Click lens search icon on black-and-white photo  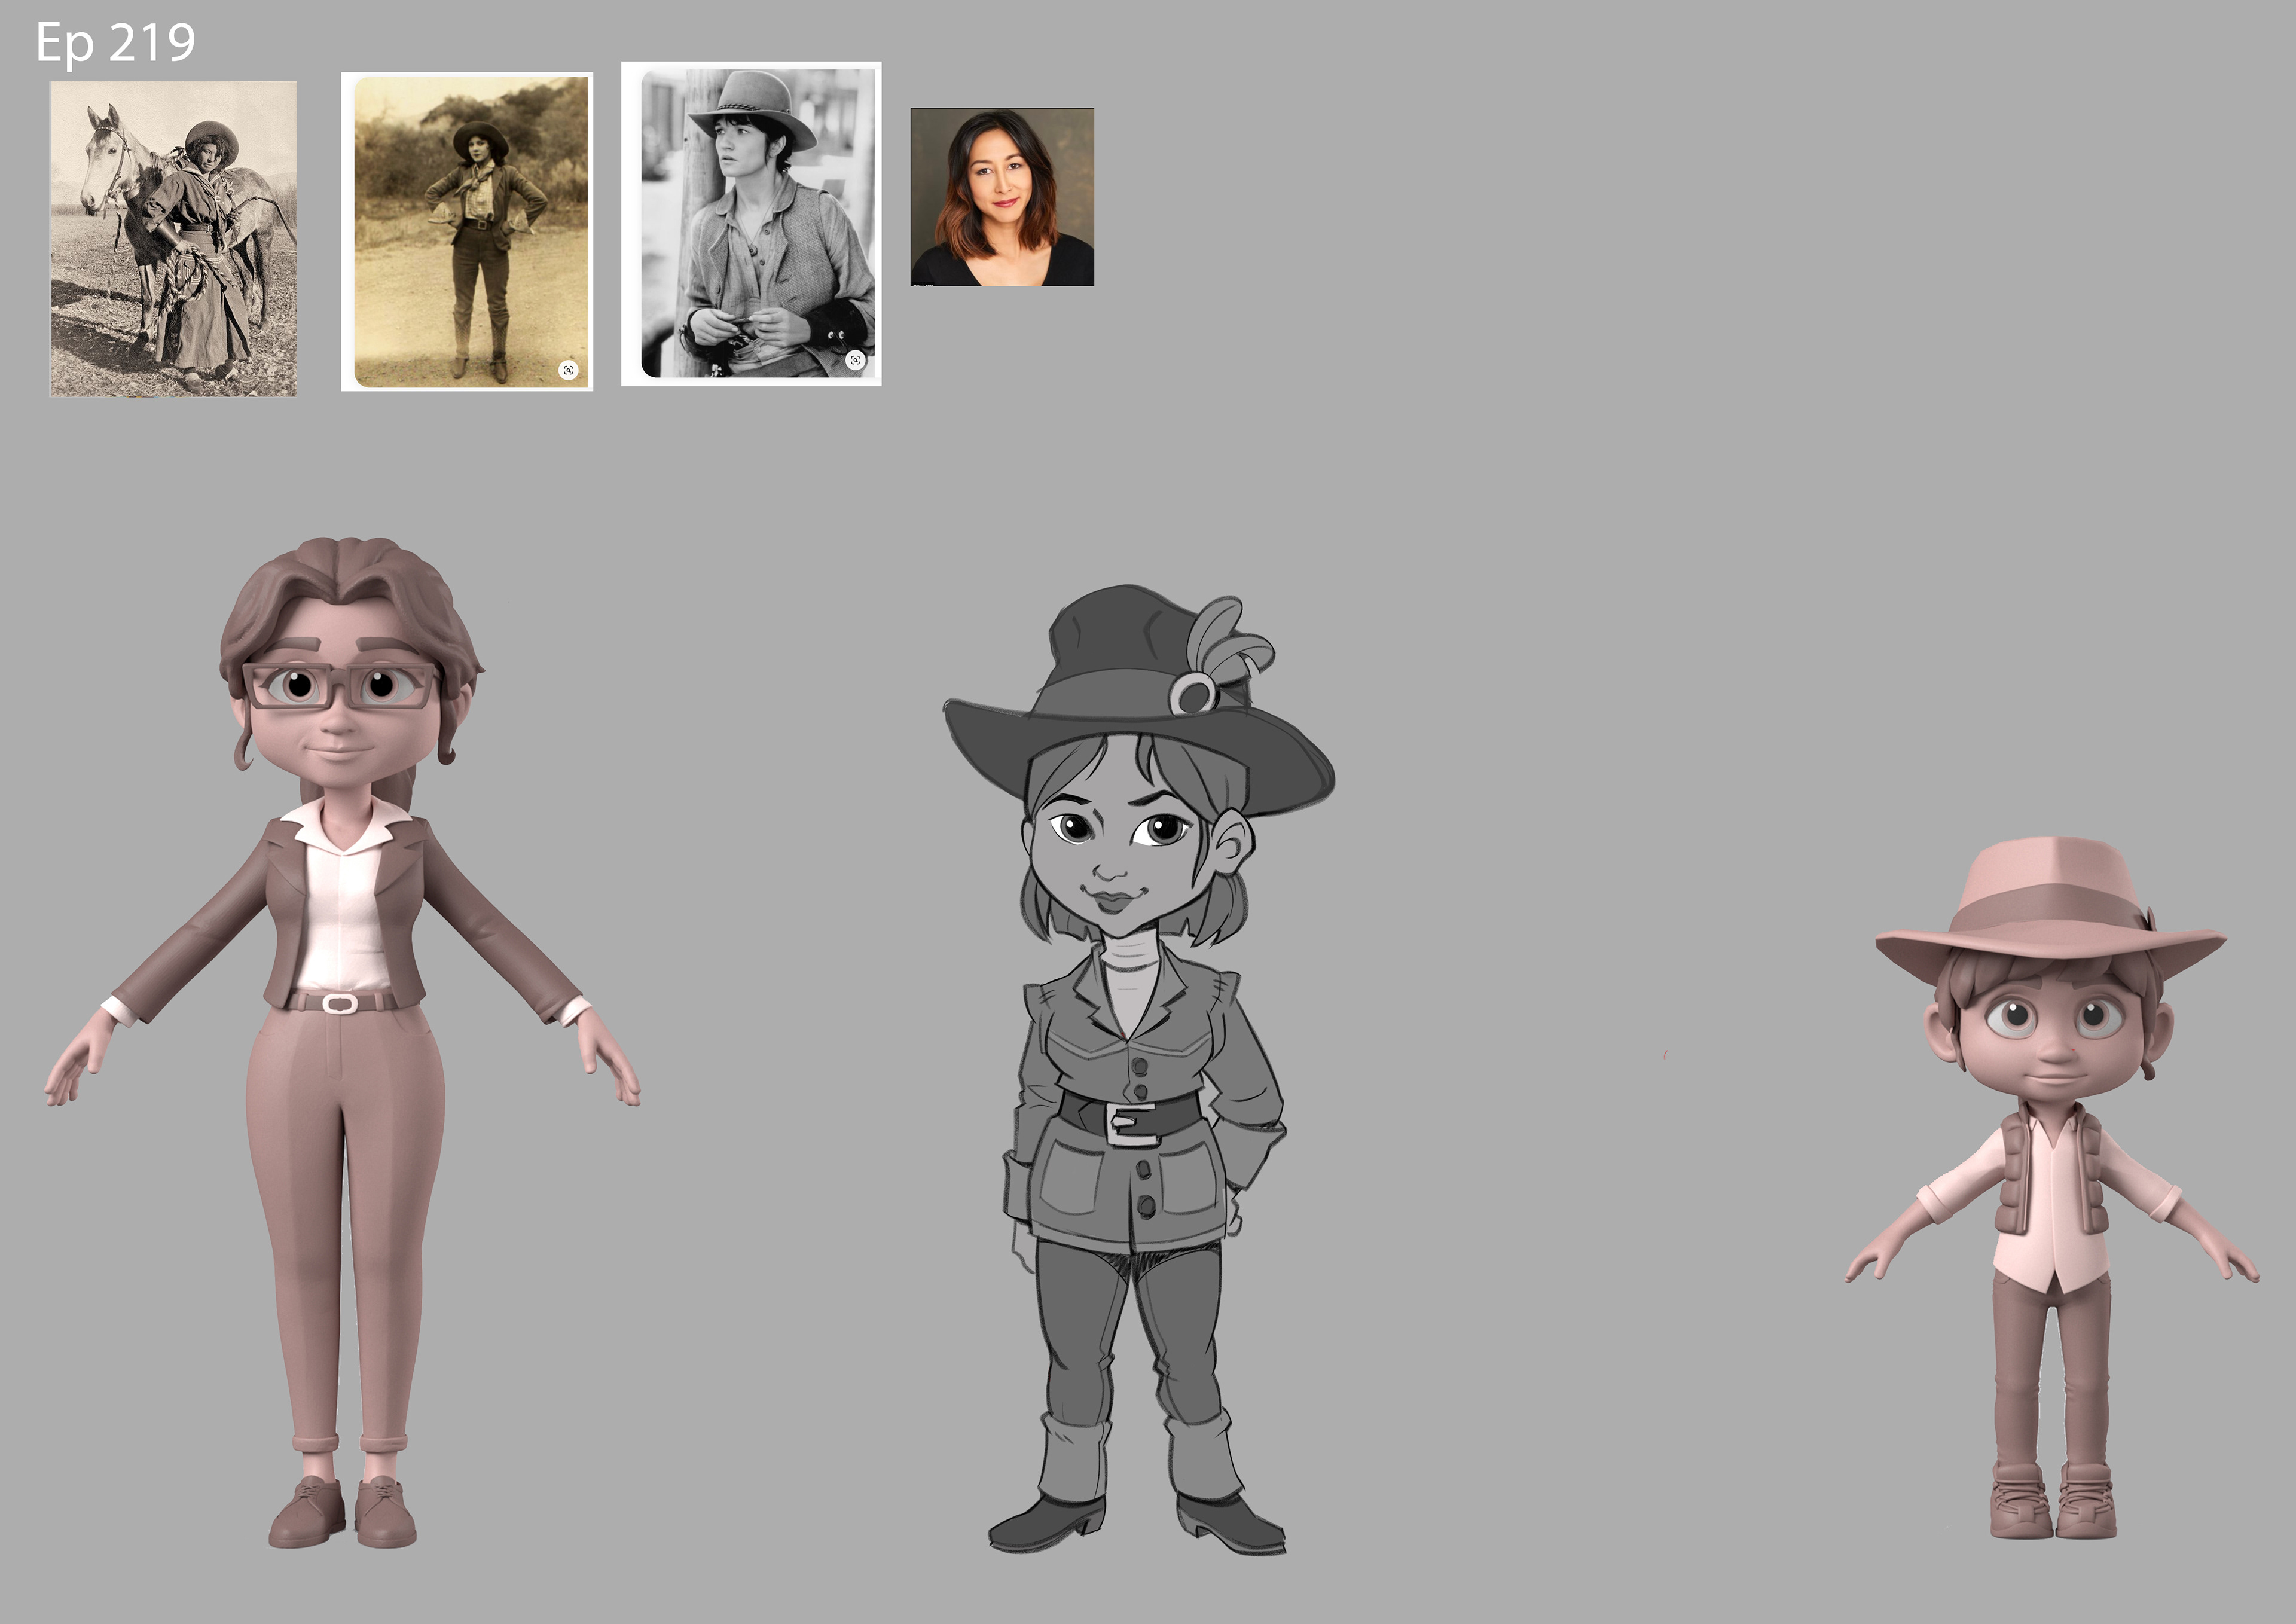pos(855,360)
